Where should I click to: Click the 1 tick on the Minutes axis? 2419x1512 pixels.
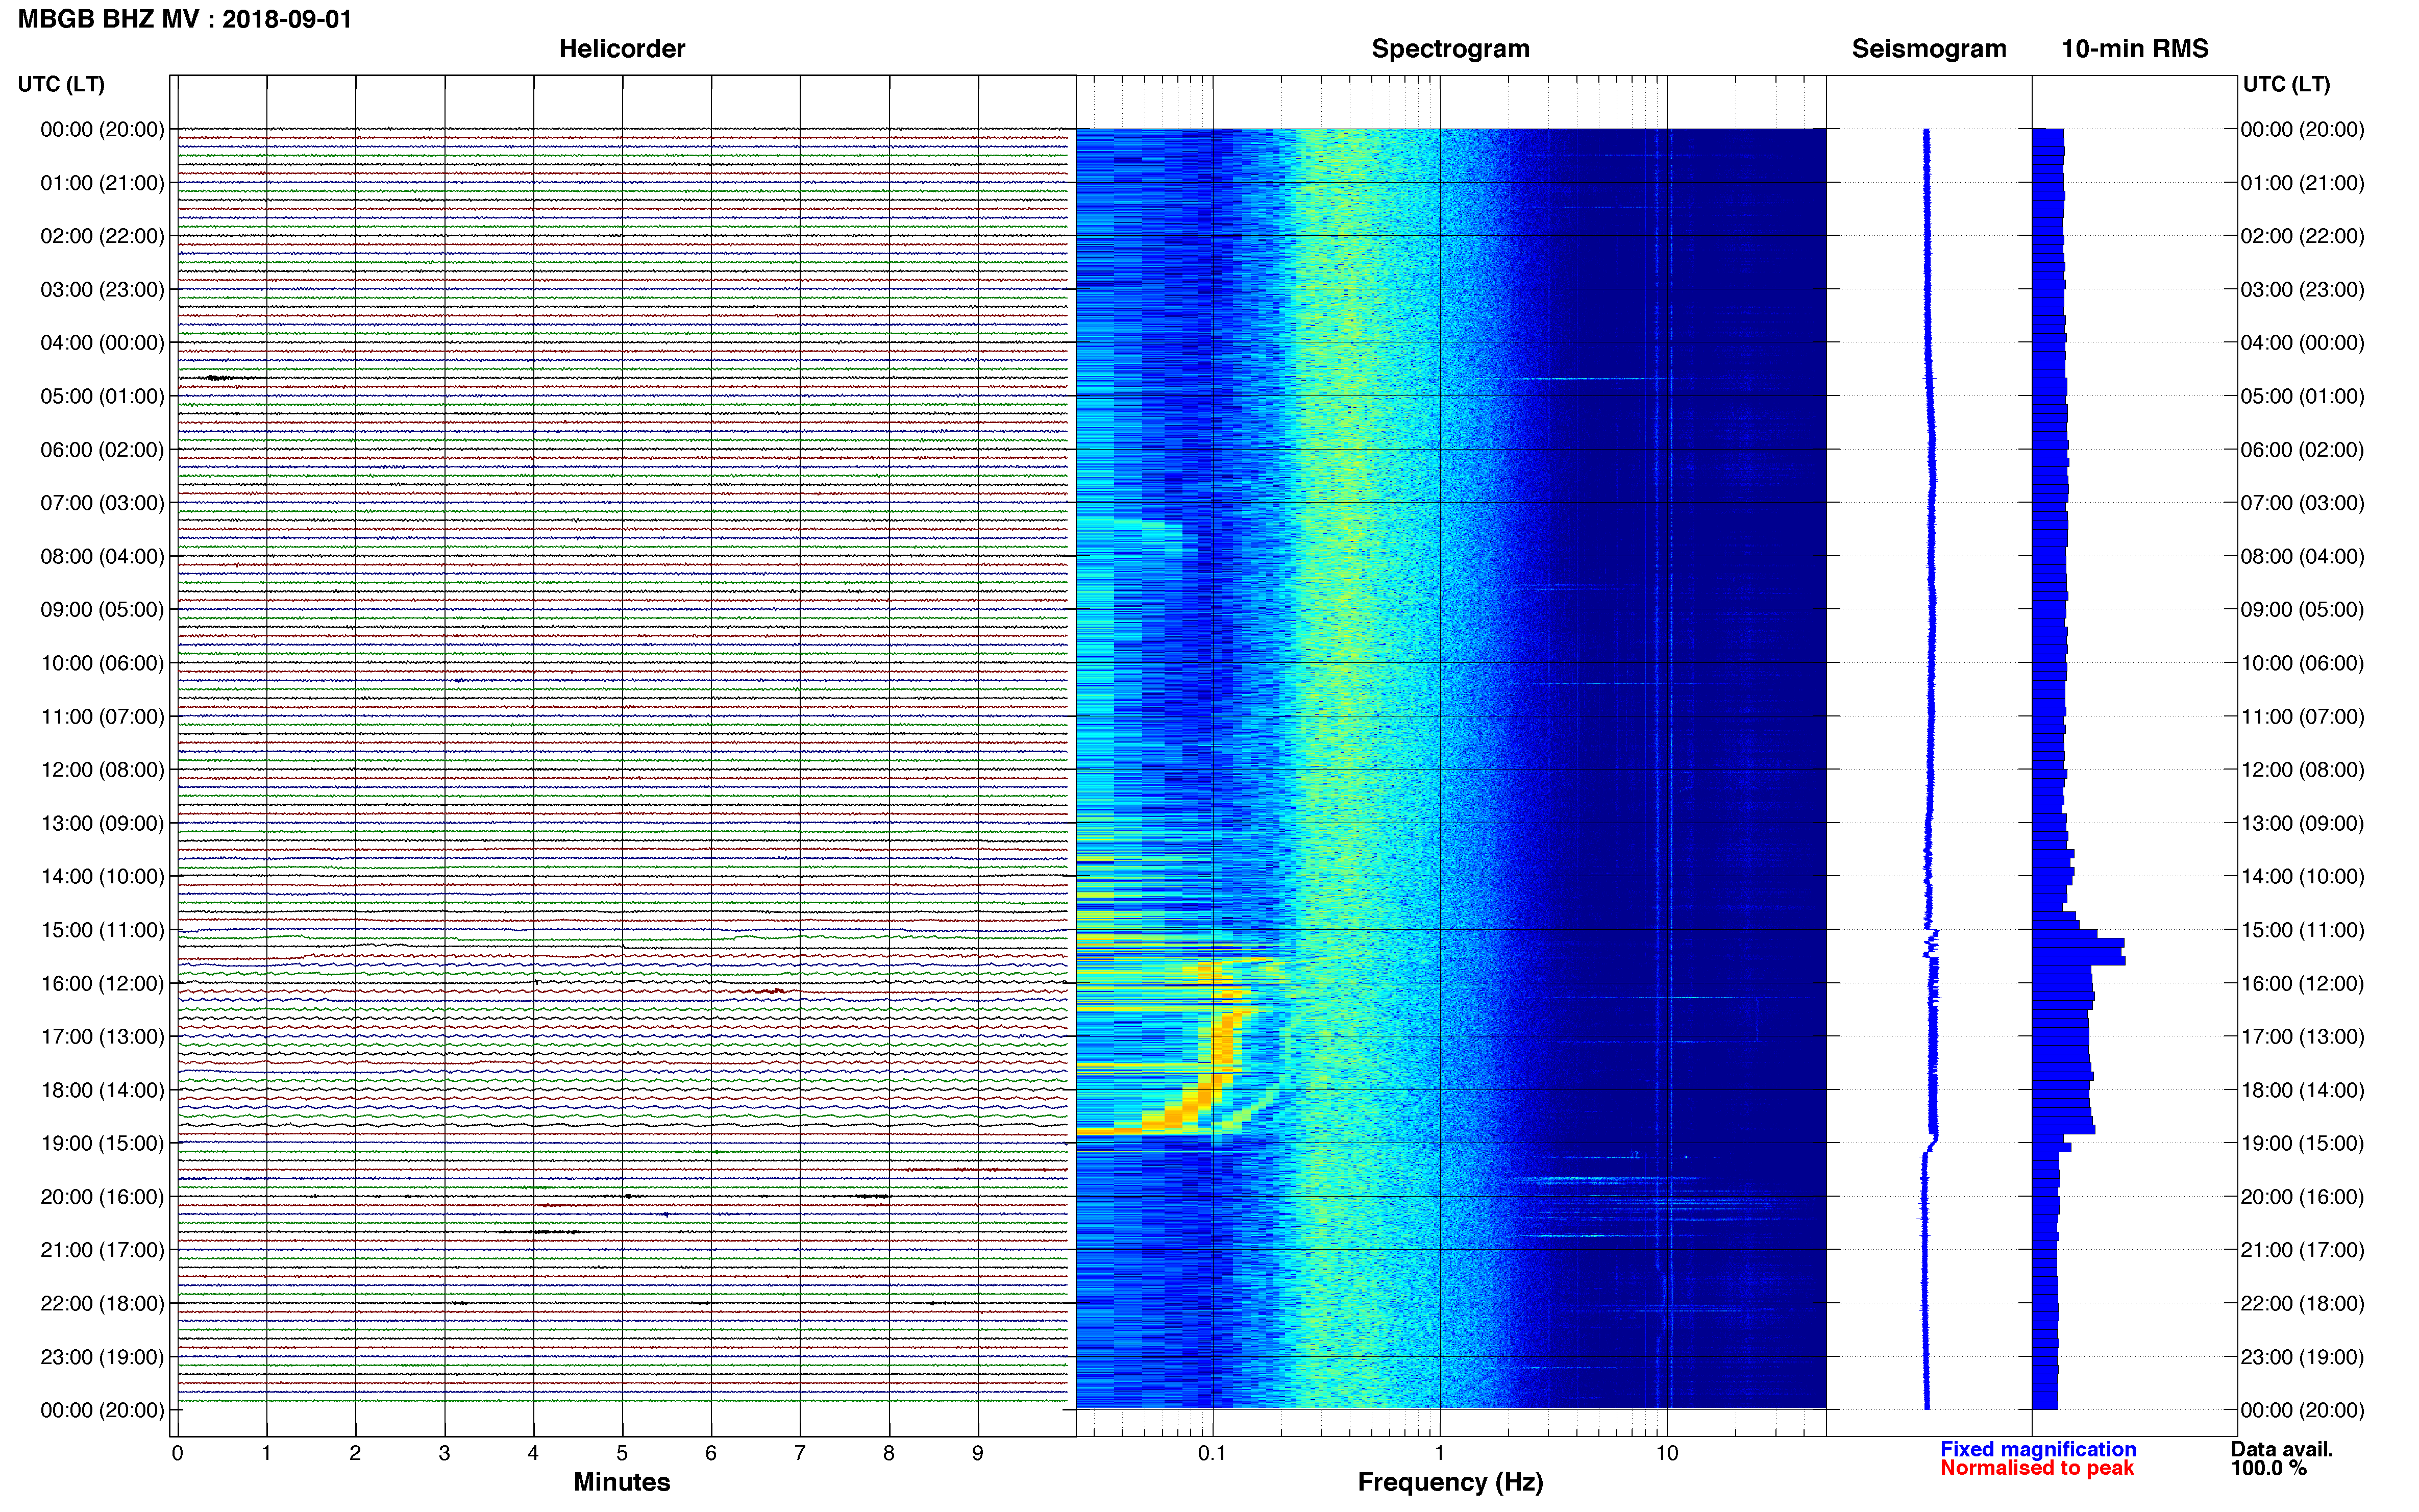click(x=266, y=1453)
